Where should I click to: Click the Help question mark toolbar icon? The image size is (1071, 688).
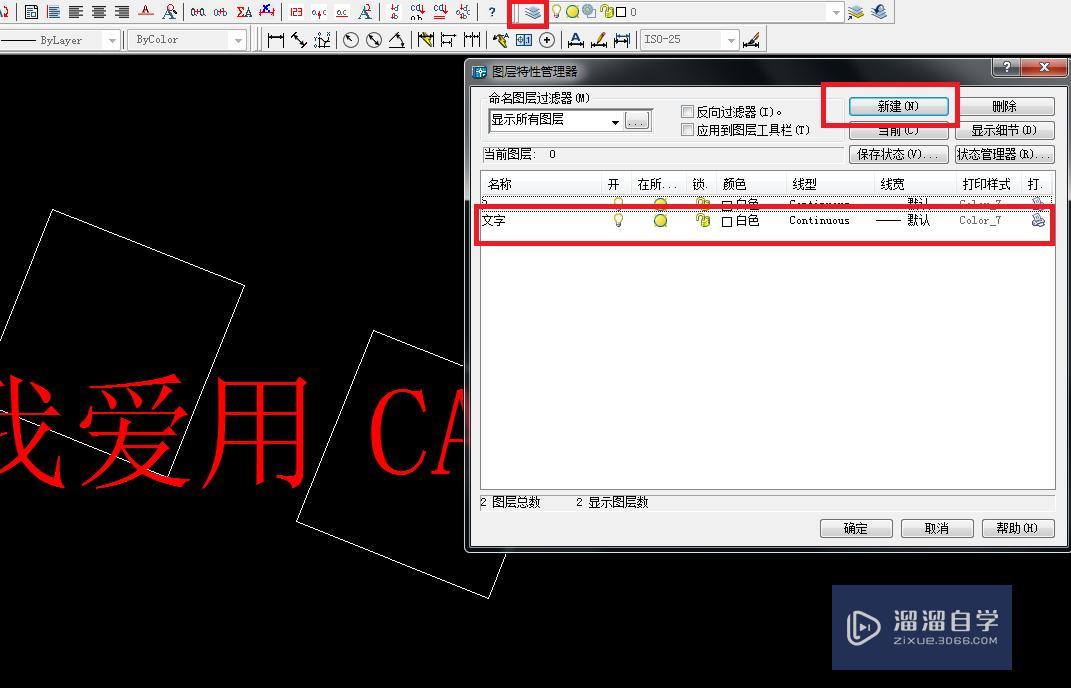(x=491, y=11)
